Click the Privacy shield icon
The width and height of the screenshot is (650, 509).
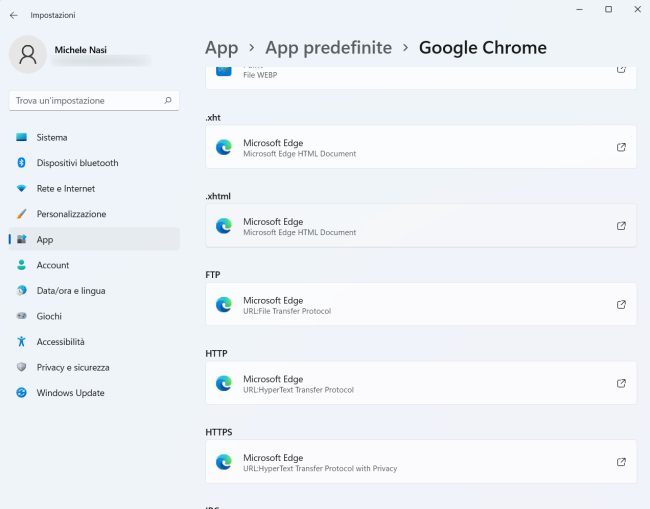coord(22,367)
